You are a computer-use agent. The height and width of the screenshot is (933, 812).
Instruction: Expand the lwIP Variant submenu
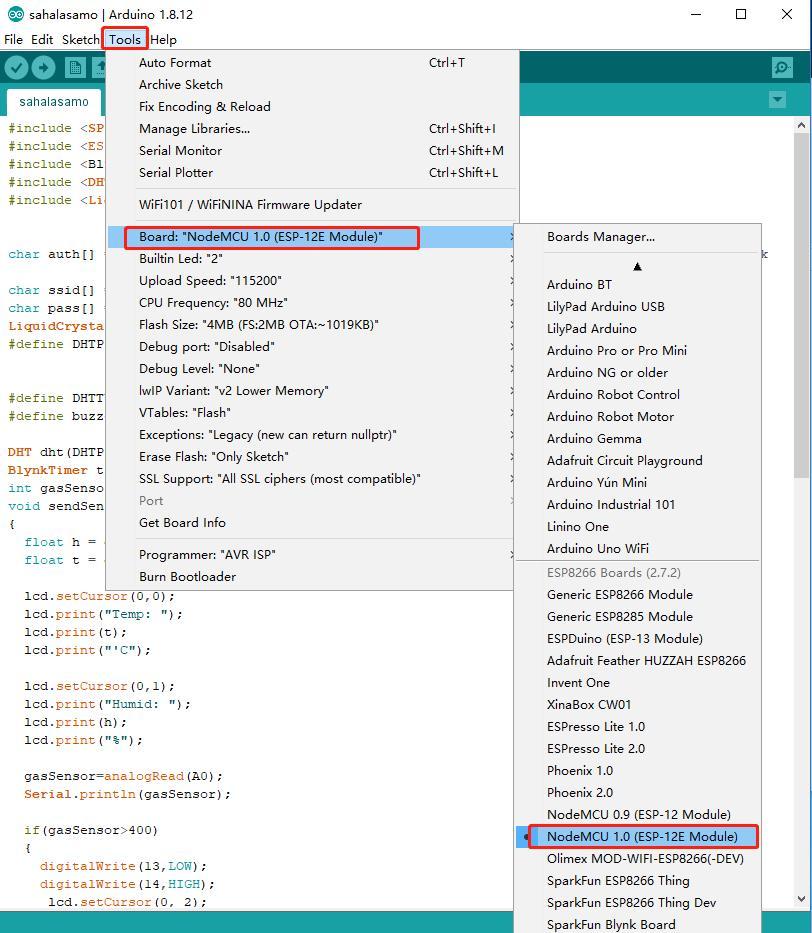pos(311,391)
